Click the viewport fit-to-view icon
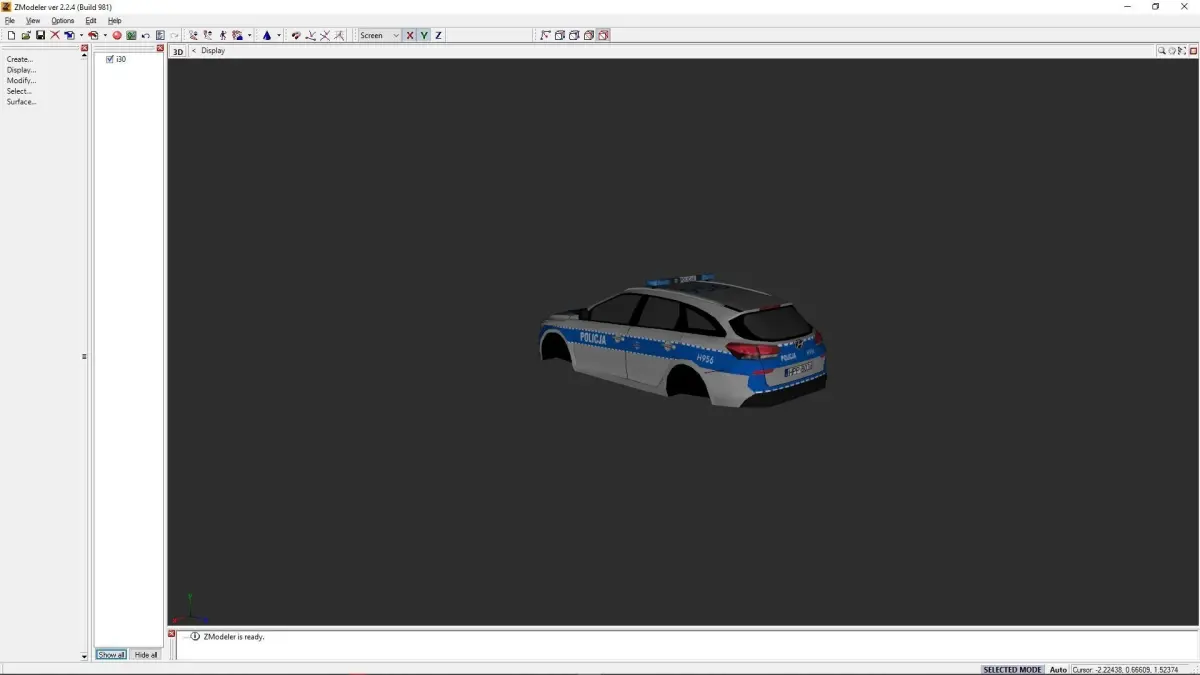The width and height of the screenshot is (1200, 675). (x=1182, y=51)
